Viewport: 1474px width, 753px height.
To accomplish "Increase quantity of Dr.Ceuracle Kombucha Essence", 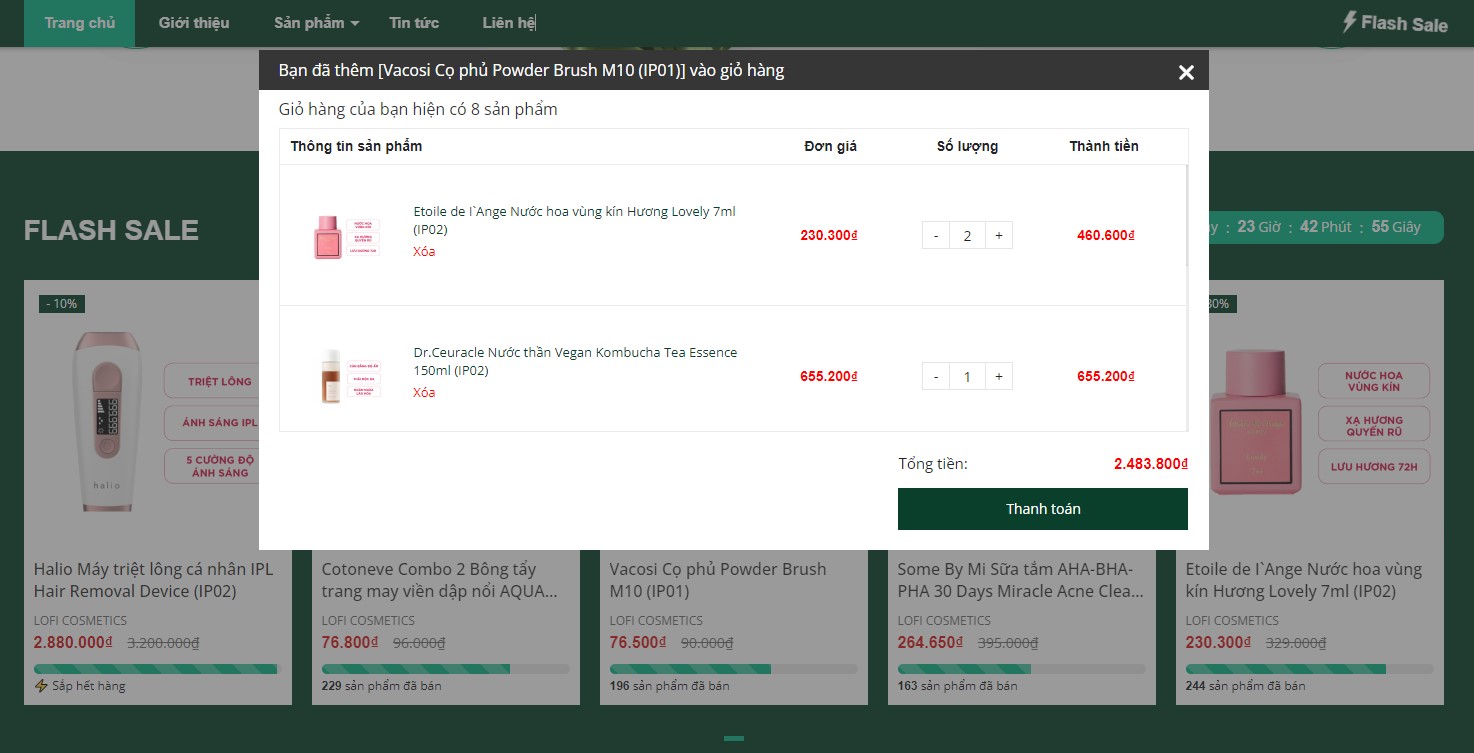I will click(999, 377).
